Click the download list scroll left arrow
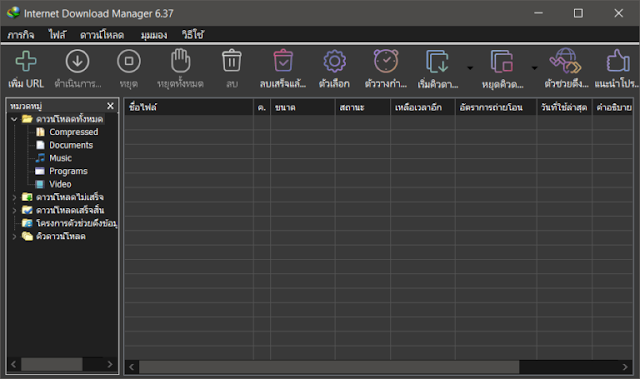Screen dimensions: 640x379 coord(131,367)
